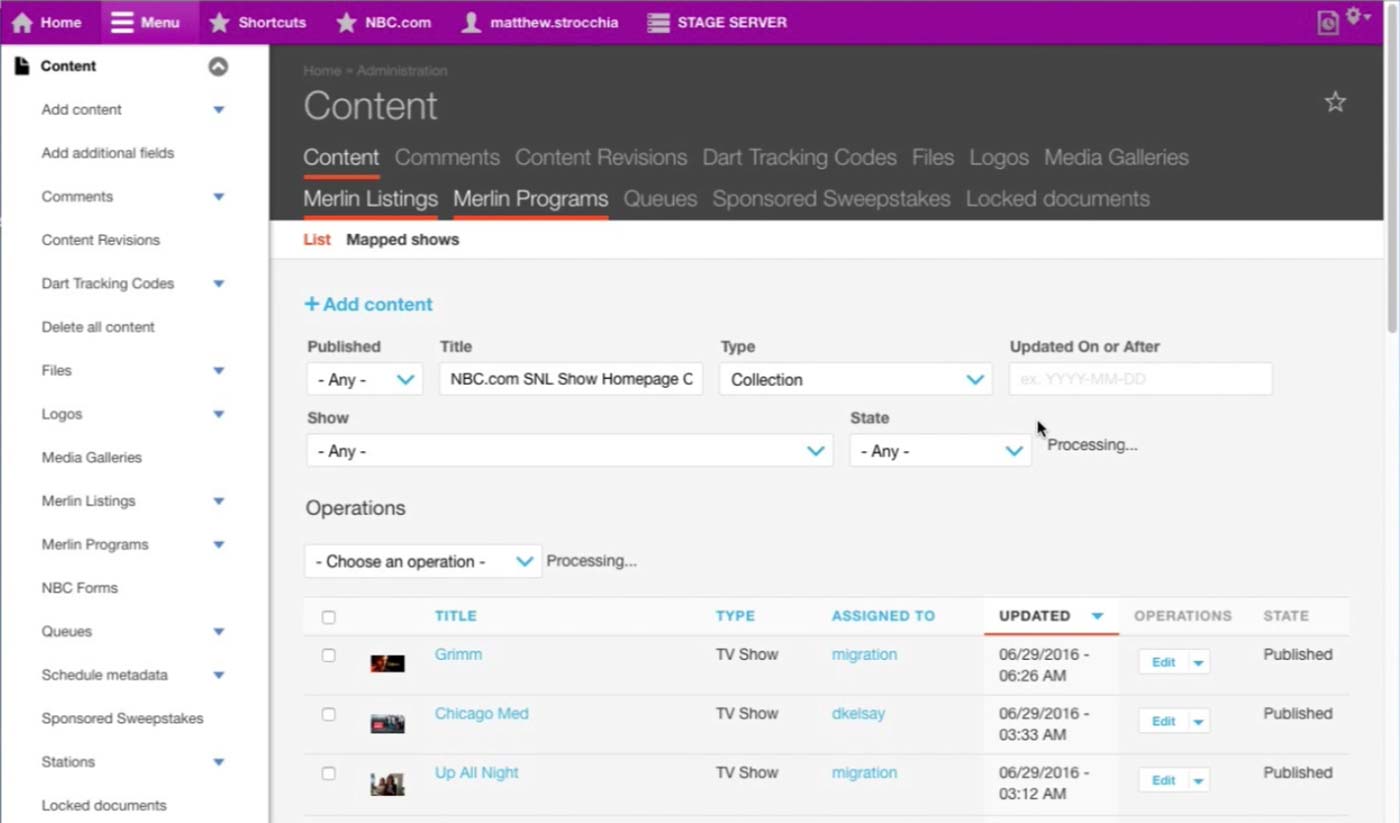Open the Up All Night title link

tap(476, 773)
